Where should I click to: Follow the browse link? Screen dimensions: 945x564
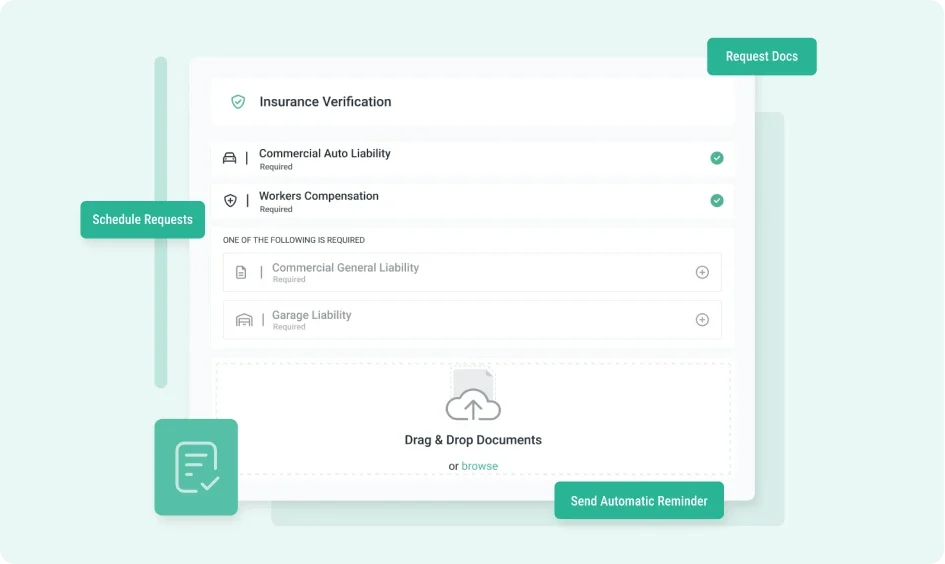point(480,466)
